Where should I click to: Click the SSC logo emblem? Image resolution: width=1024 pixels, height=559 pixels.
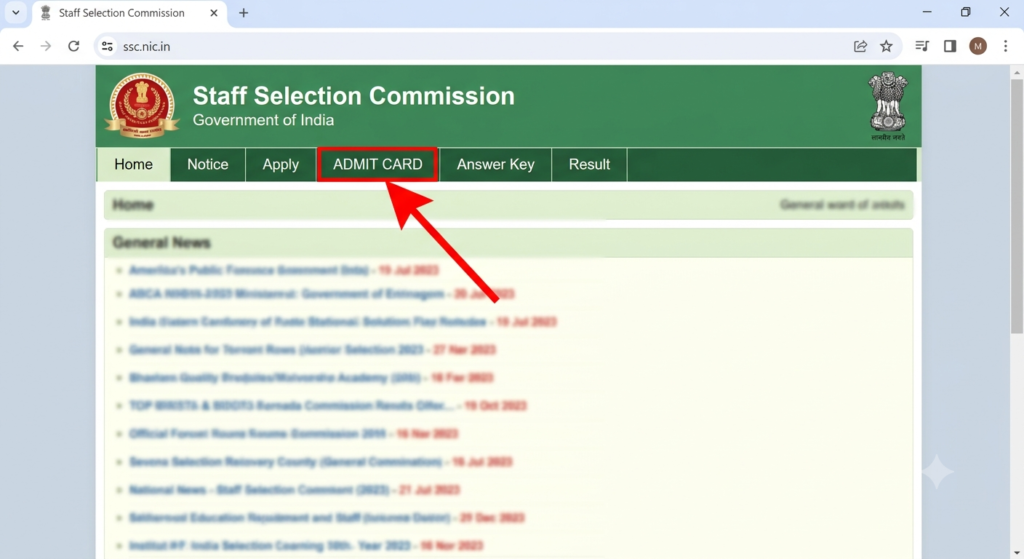coord(142,105)
